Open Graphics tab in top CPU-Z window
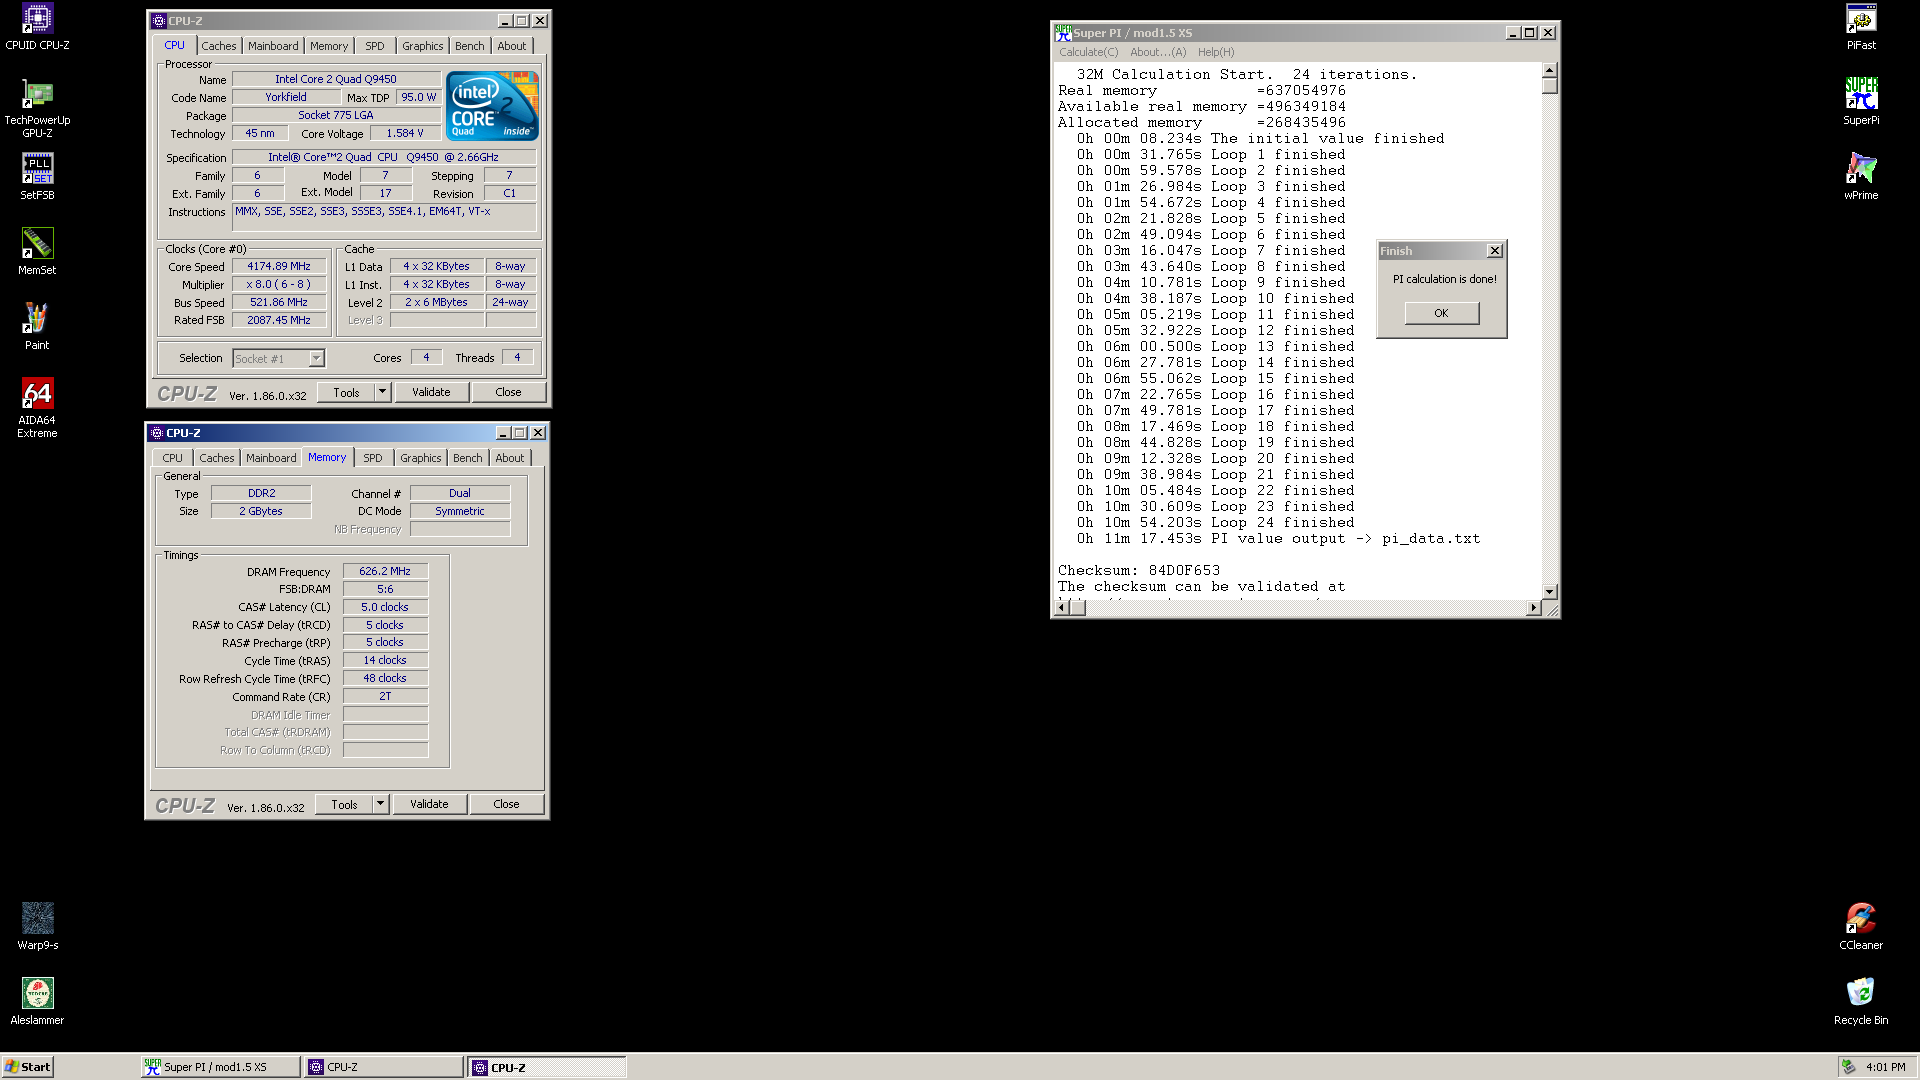This screenshot has height=1080, width=1920. (x=422, y=46)
